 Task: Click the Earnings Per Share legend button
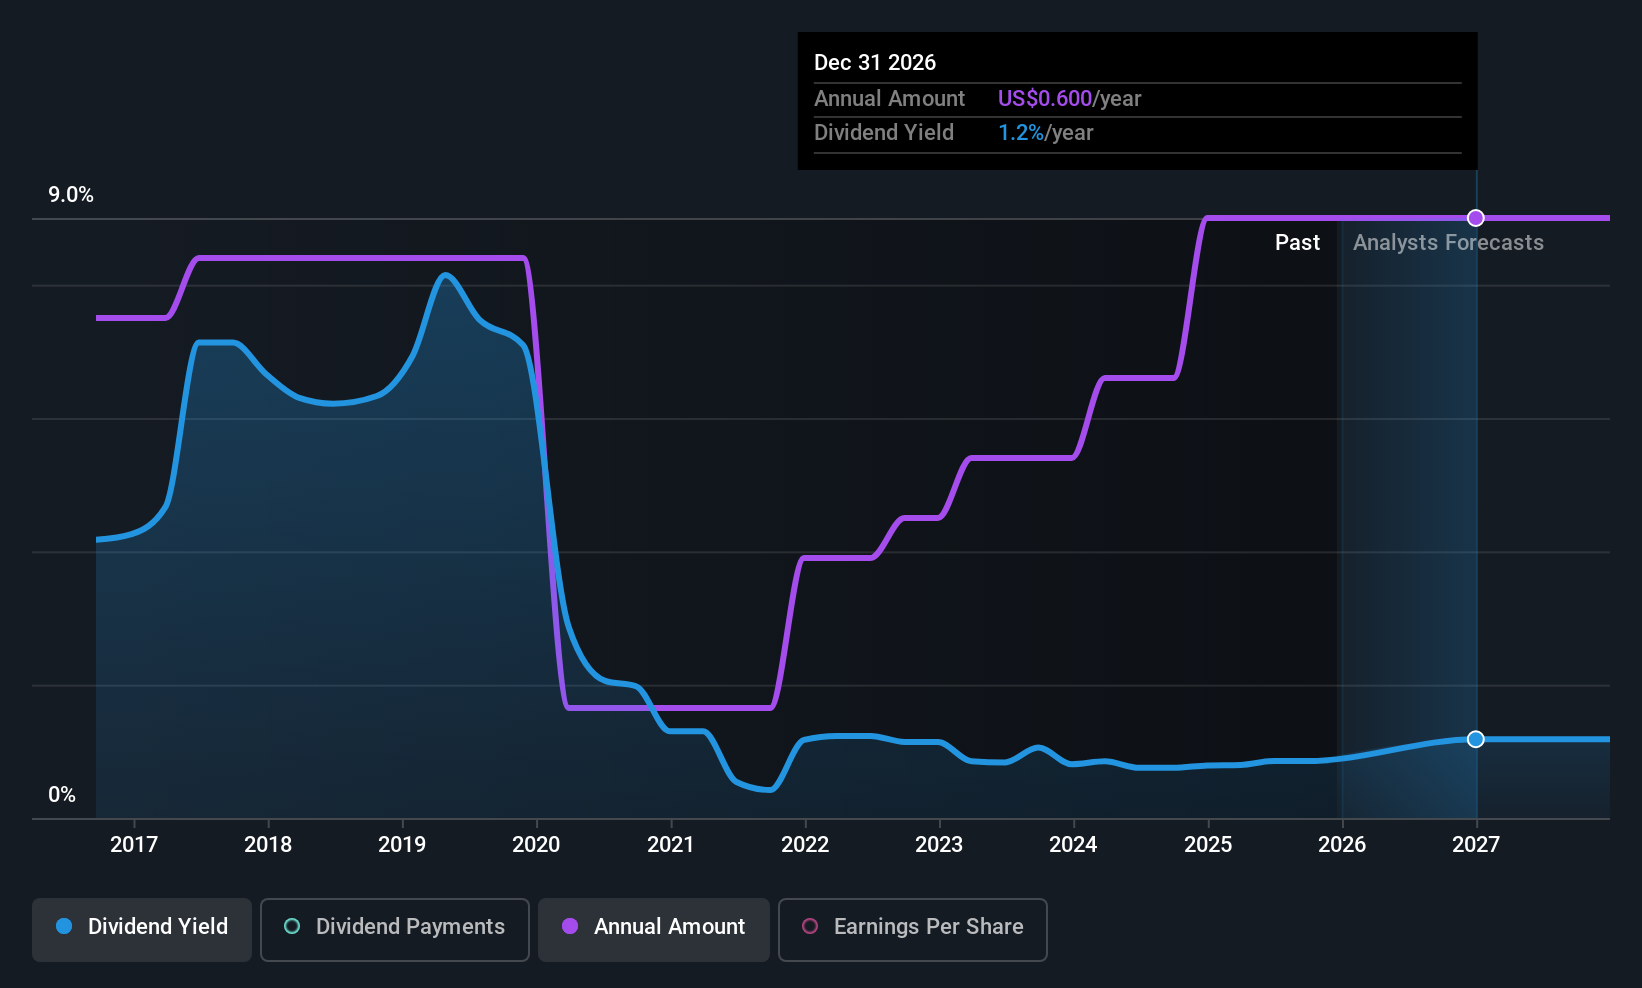[912, 929]
